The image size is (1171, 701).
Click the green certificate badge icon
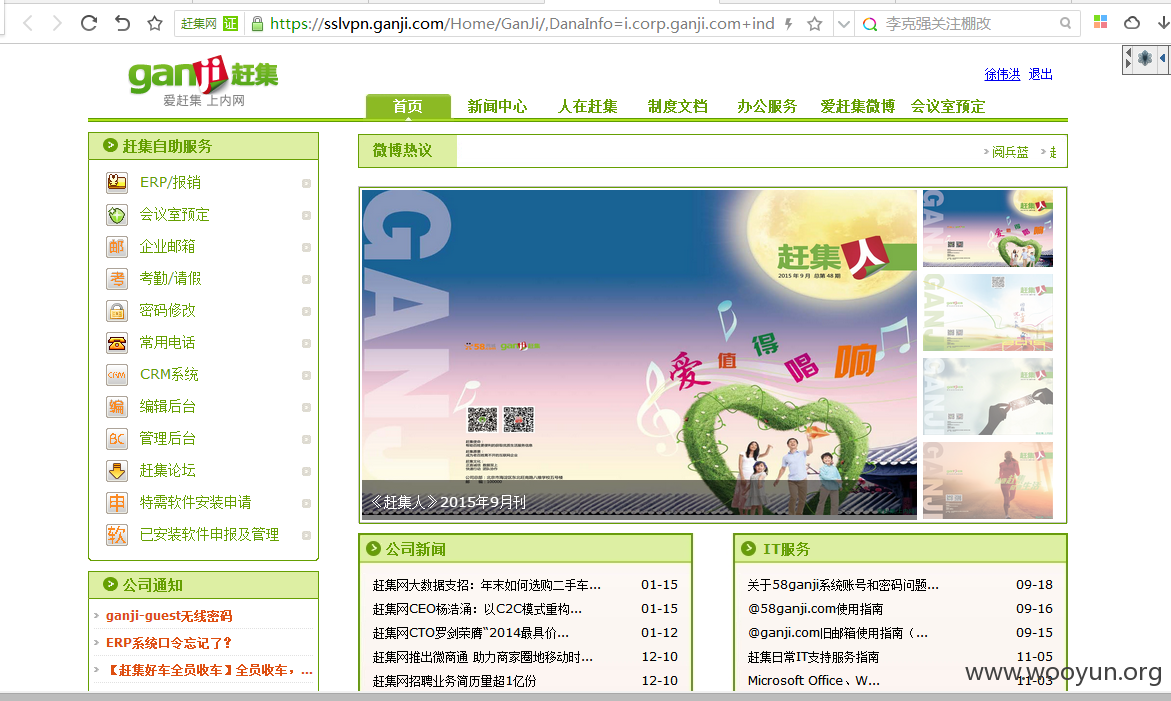[231, 24]
